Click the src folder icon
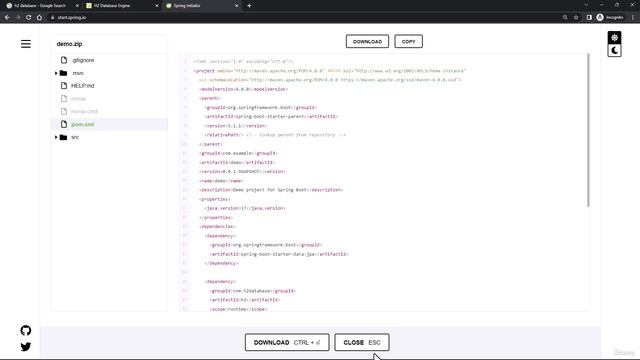This screenshot has width=640, height=360. click(63, 137)
